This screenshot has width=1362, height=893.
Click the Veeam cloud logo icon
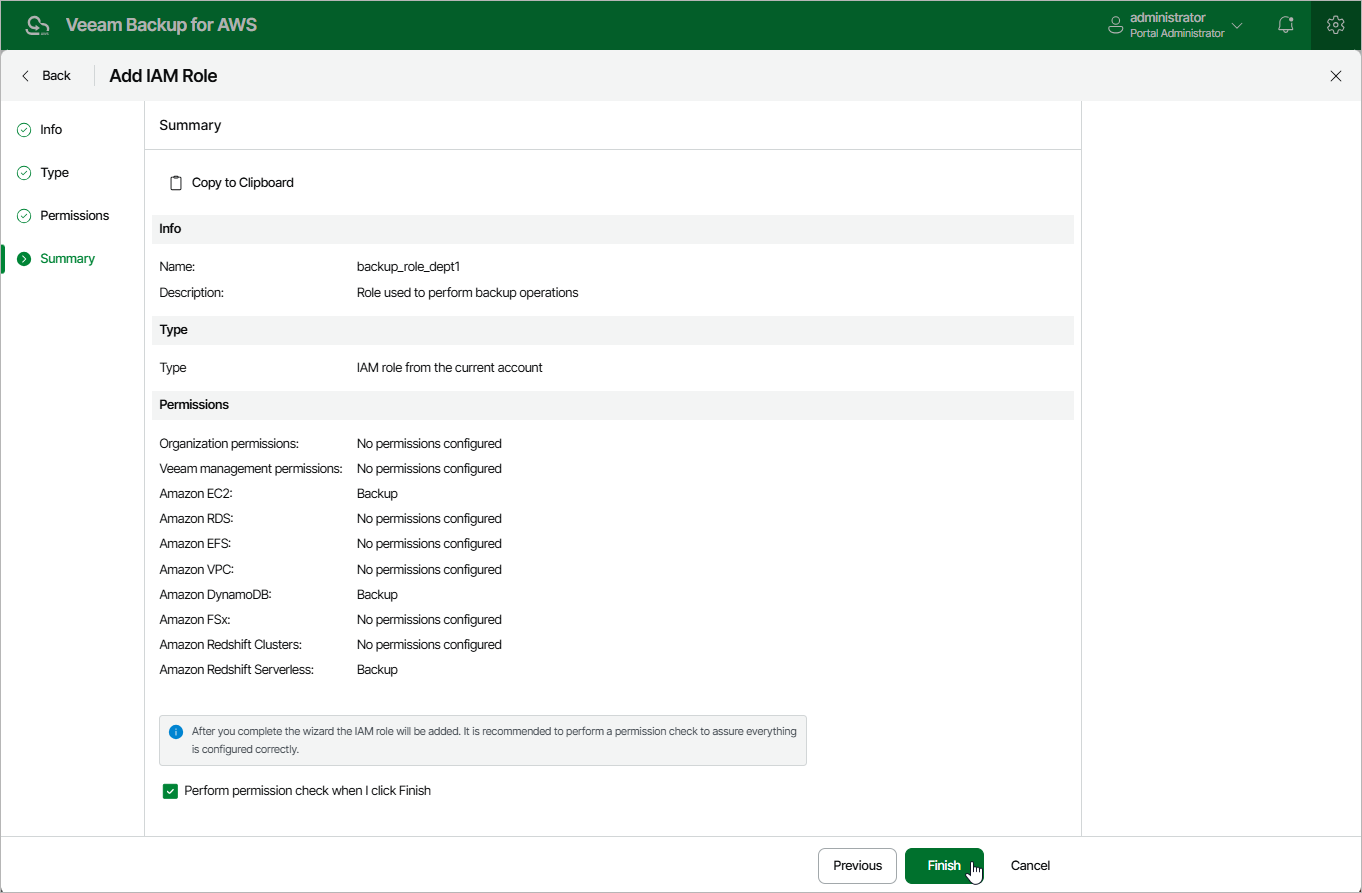pos(38,25)
